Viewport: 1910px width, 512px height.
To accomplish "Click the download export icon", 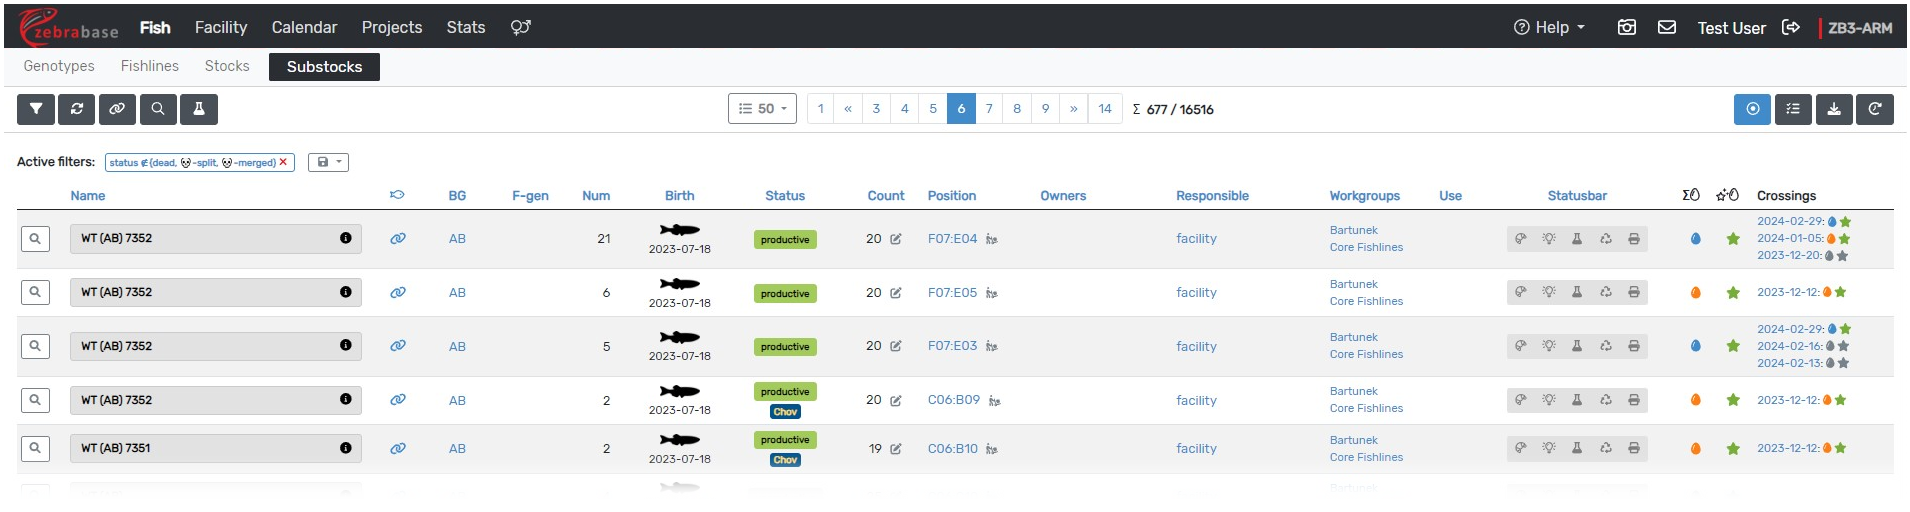I will pos(1834,109).
